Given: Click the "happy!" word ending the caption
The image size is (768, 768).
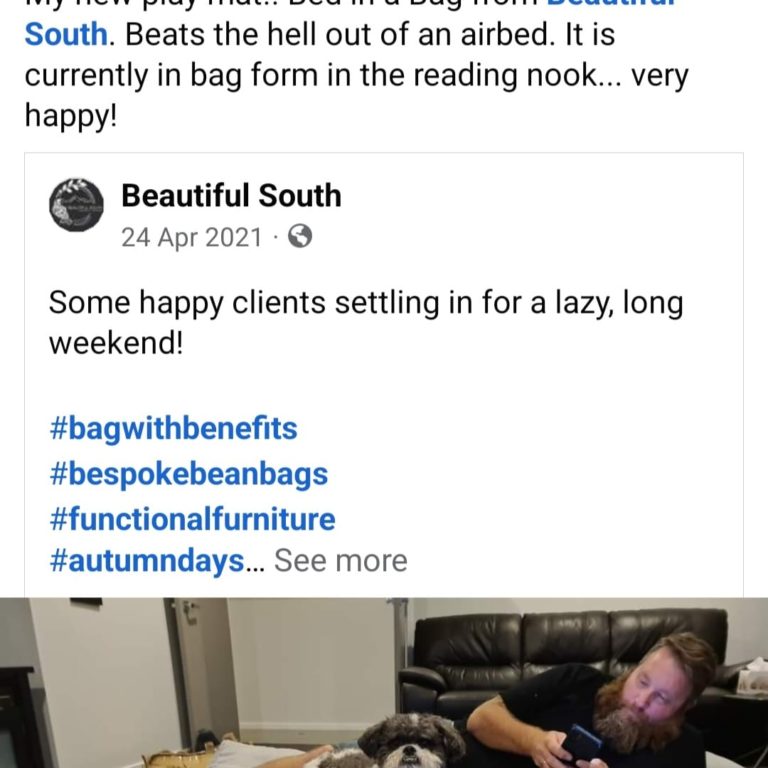Looking at the screenshot, I should pos(71,116).
